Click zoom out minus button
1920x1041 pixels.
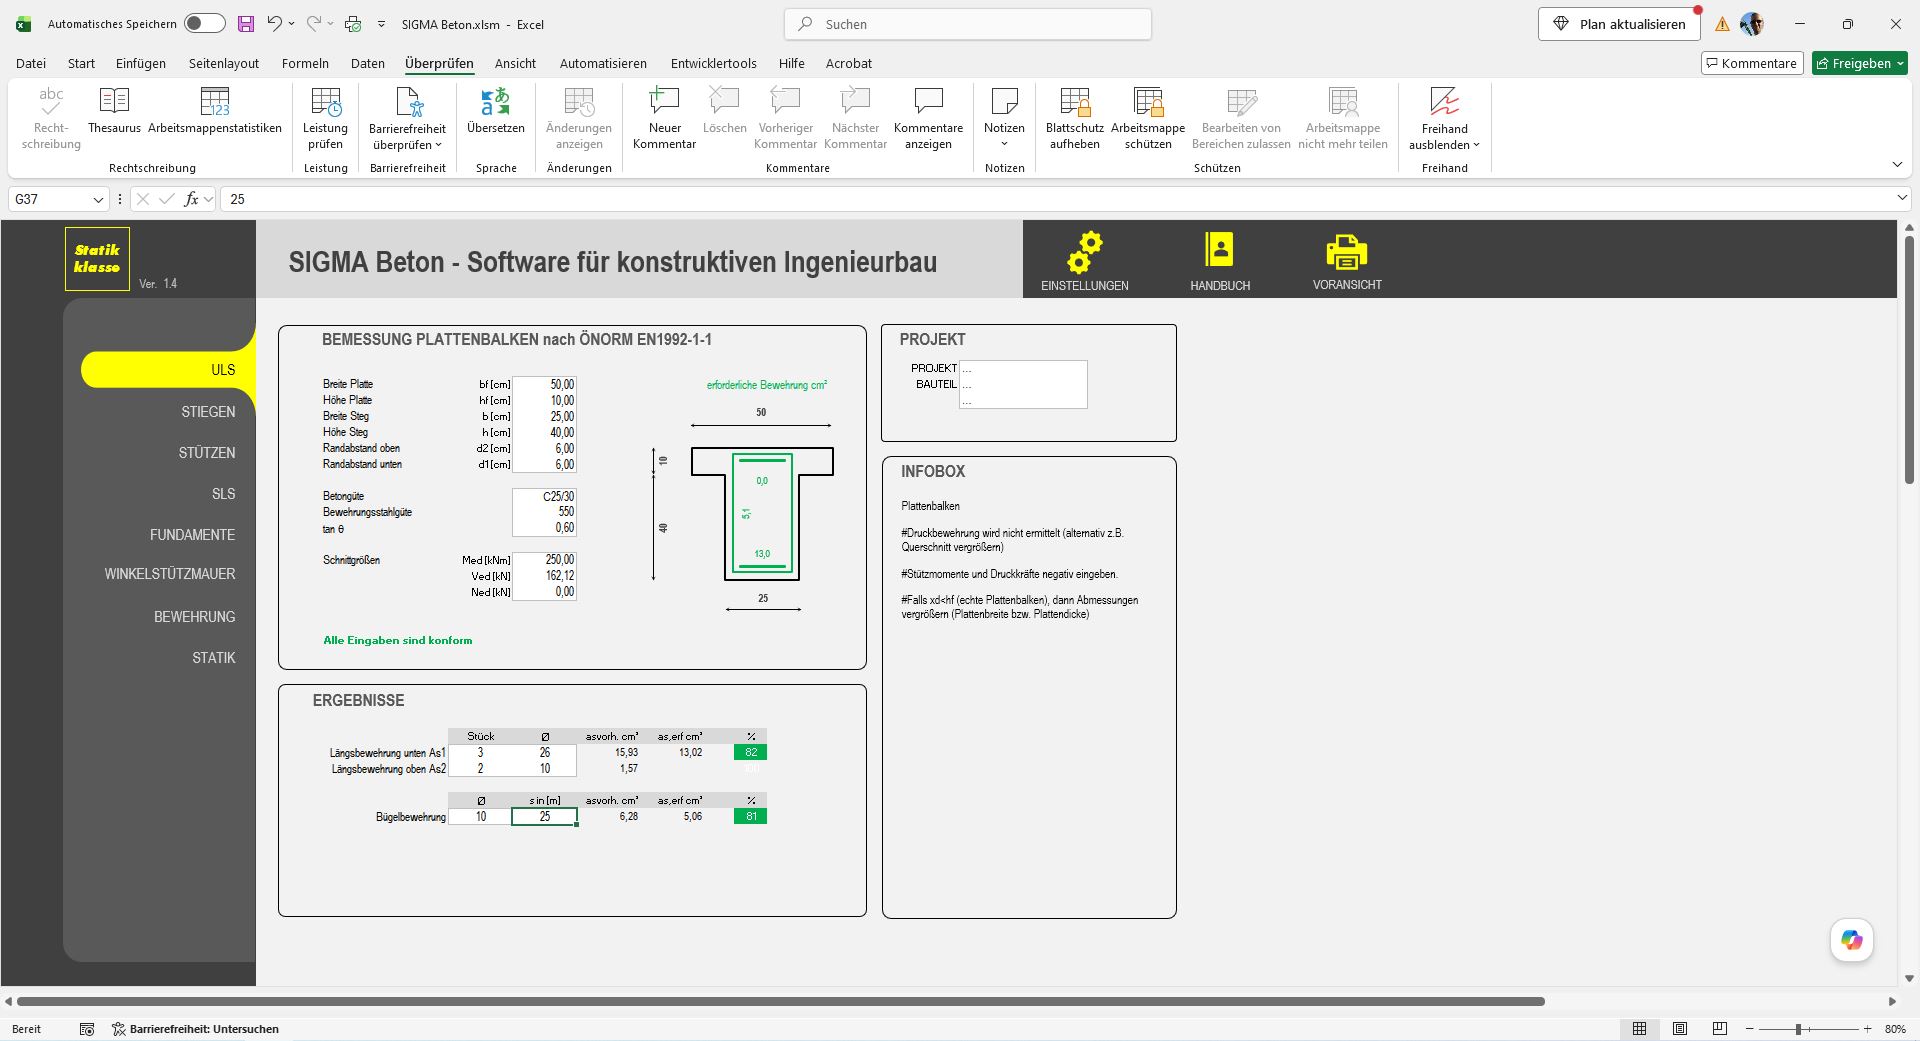pos(1749,1029)
